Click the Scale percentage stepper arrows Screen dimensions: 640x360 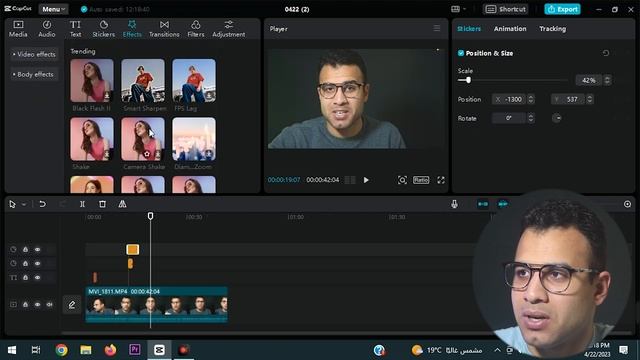point(607,80)
